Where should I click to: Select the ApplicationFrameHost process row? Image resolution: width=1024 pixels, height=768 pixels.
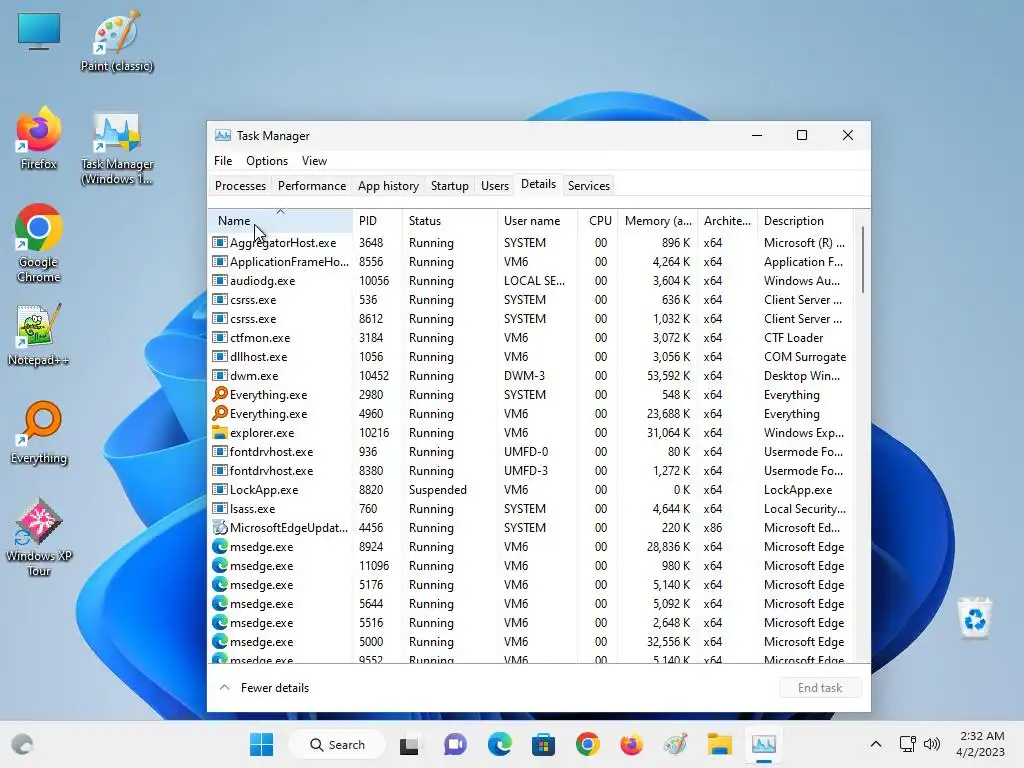point(530,262)
